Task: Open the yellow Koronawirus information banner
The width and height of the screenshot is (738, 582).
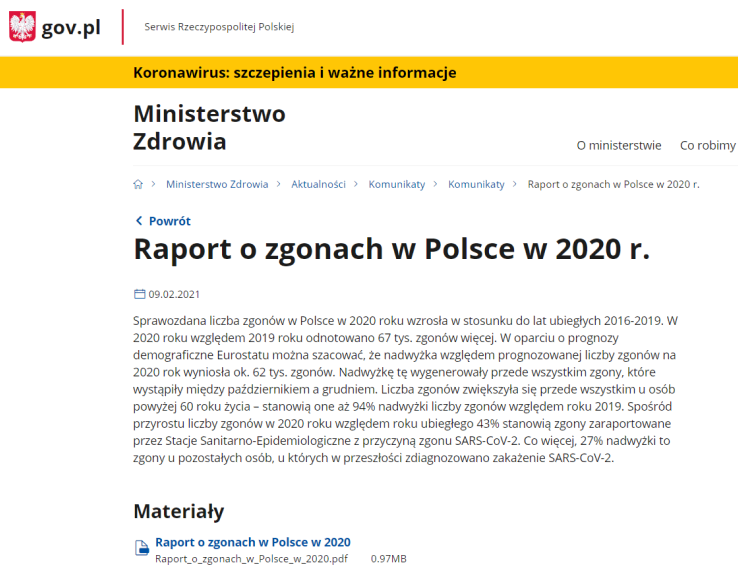Action: pyautogui.click(x=294, y=73)
